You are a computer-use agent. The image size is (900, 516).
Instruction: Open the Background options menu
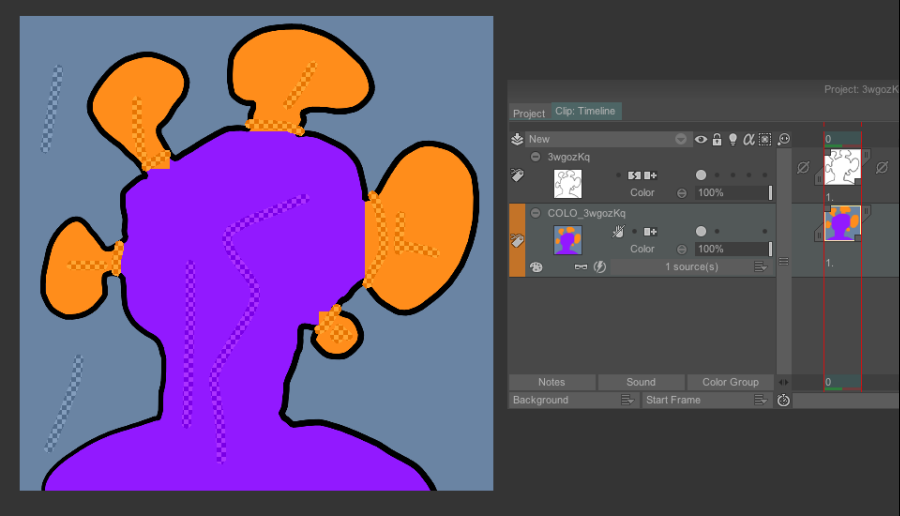coord(627,399)
